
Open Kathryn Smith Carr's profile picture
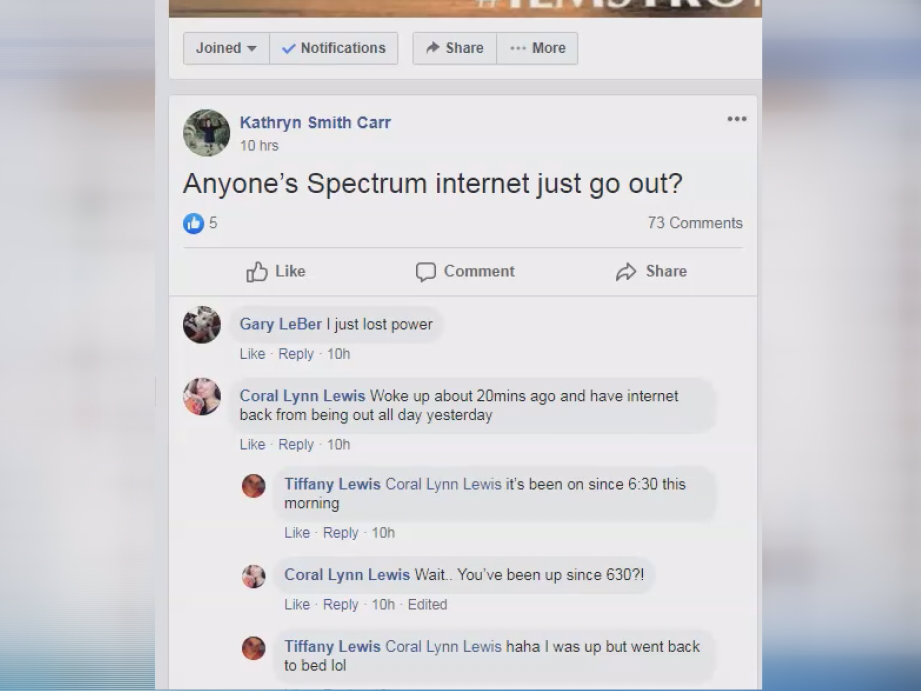pyautogui.click(x=206, y=133)
